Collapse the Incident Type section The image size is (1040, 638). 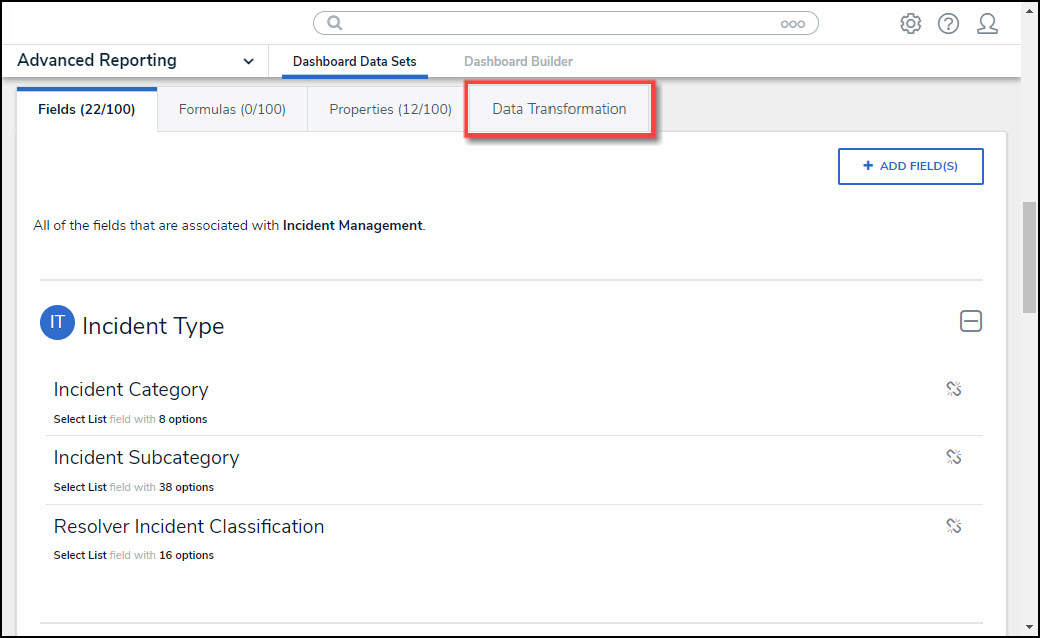970,321
